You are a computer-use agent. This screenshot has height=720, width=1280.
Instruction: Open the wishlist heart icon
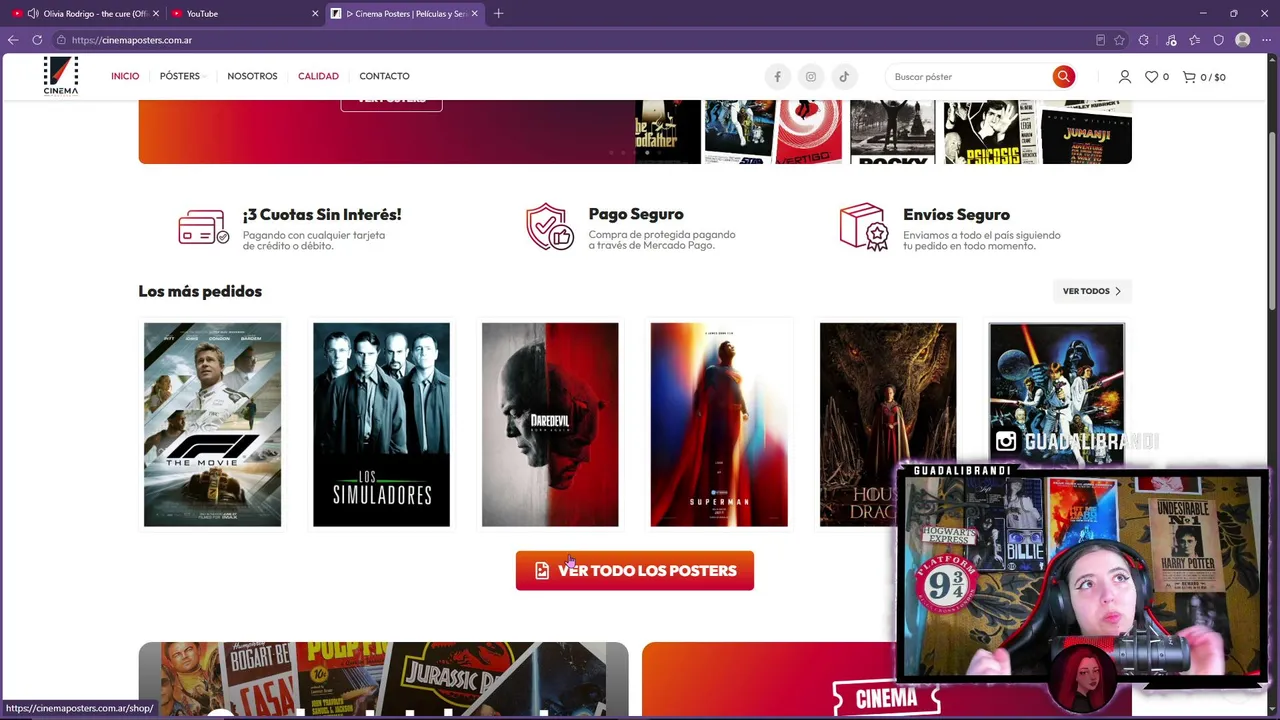[1152, 77]
